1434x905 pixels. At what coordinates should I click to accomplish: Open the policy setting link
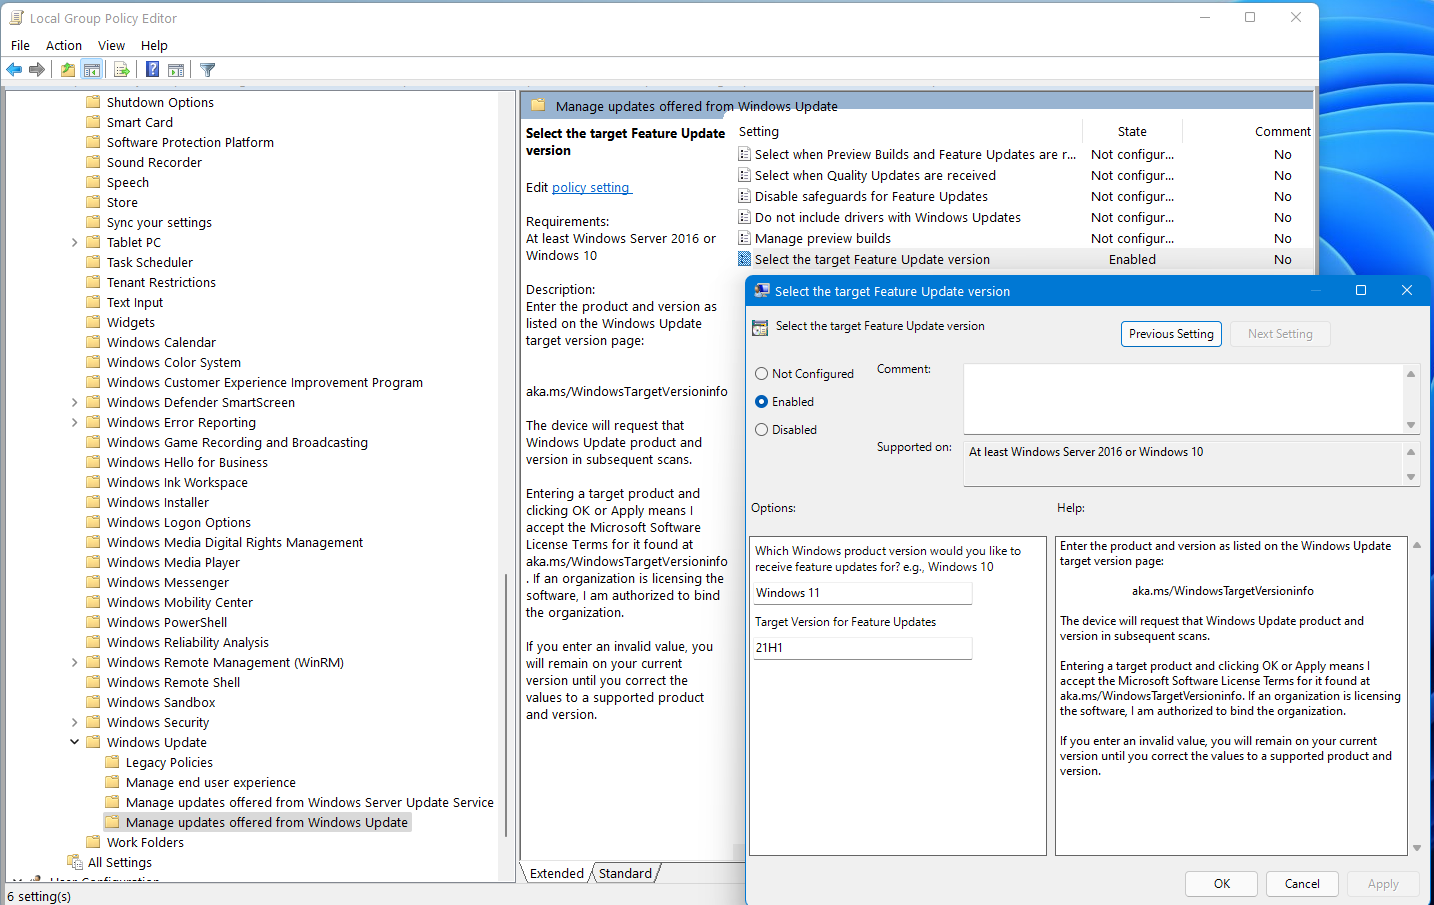[590, 187]
